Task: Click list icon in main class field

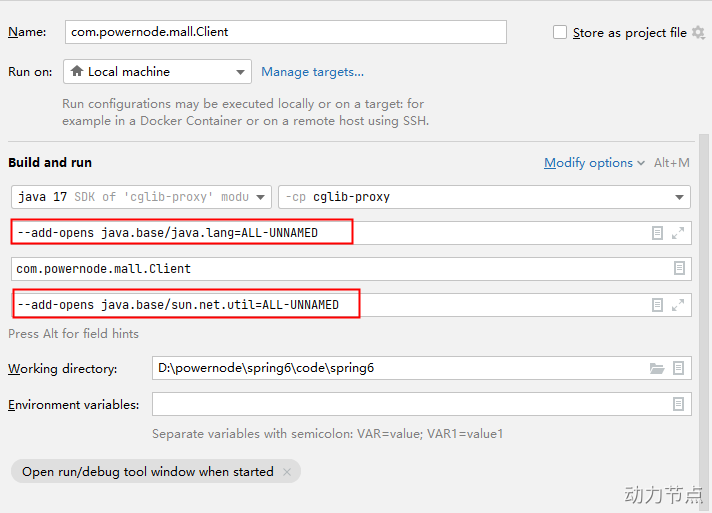Action: tap(679, 268)
